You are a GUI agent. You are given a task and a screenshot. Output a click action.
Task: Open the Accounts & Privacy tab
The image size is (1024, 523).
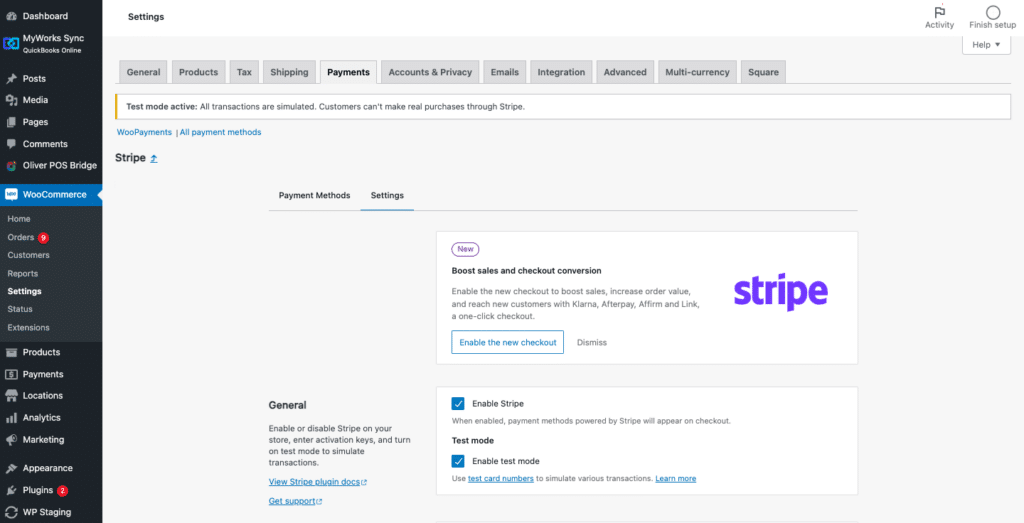click(430, 72)
